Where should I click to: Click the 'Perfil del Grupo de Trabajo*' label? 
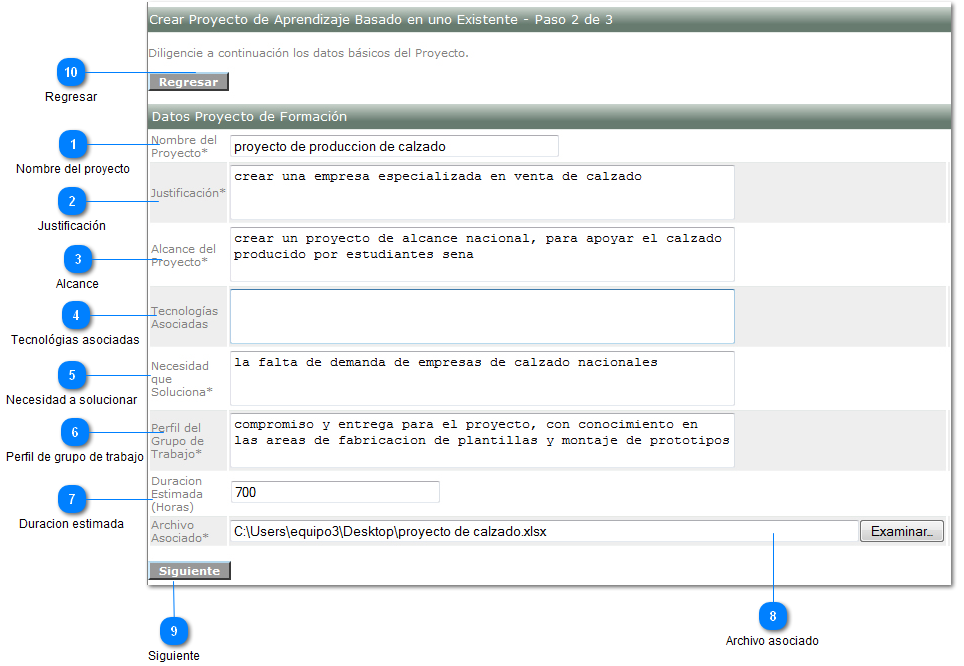[178, 441]
